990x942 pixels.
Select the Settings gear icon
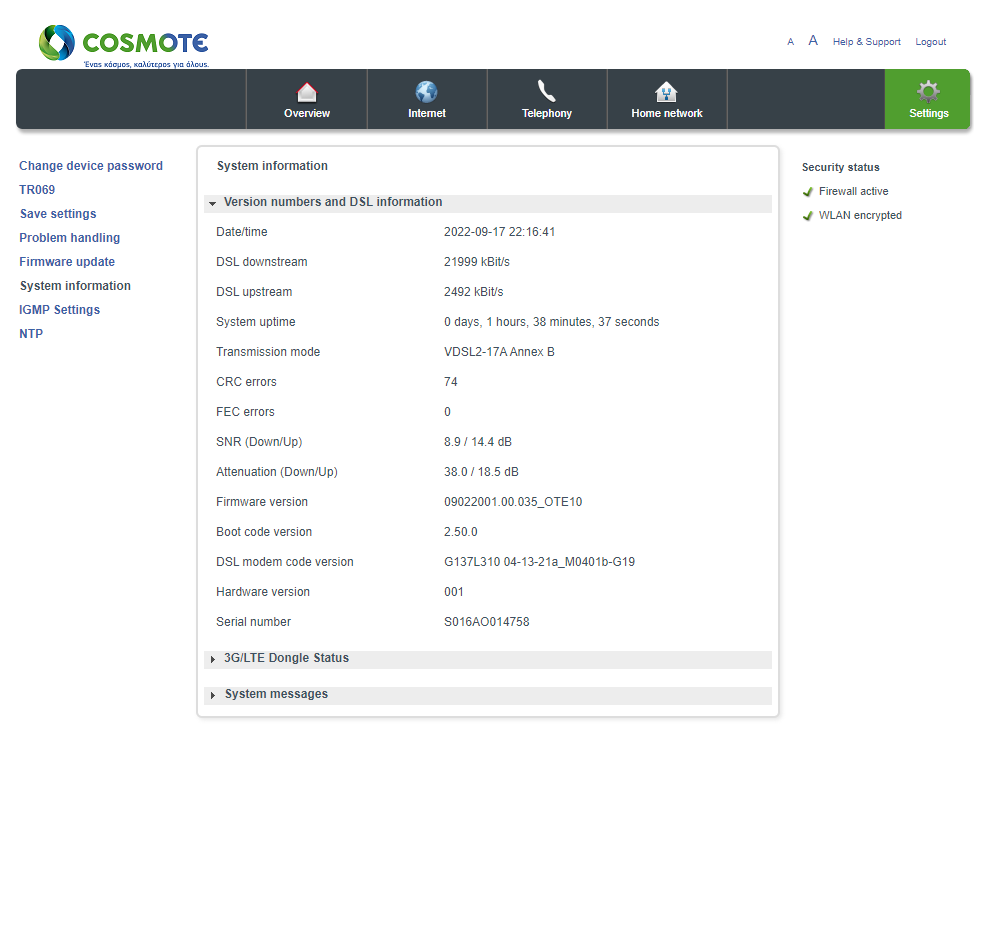(928, 92)
